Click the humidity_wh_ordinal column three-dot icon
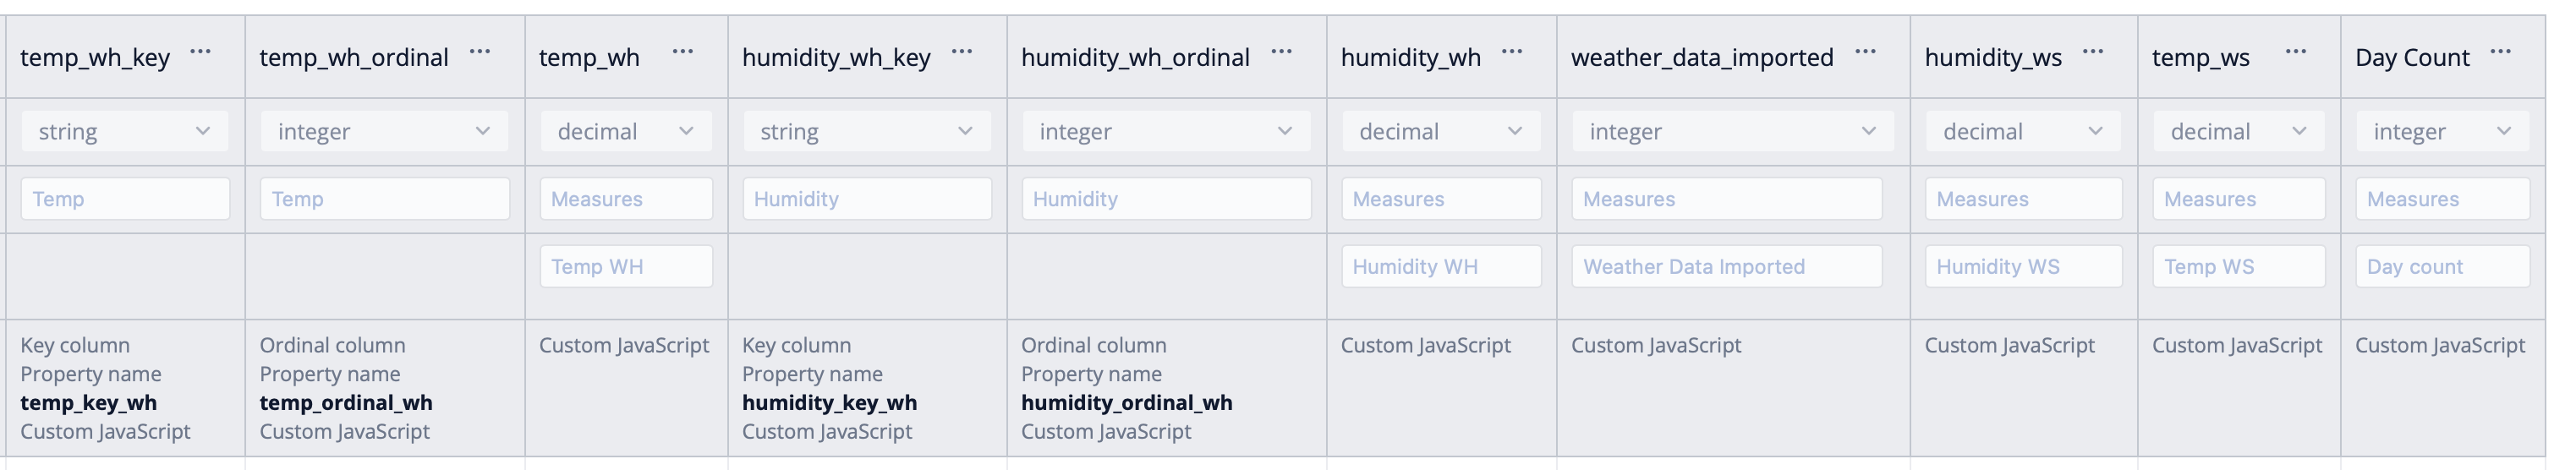2576x470 pixels. tap(1281, 52)
